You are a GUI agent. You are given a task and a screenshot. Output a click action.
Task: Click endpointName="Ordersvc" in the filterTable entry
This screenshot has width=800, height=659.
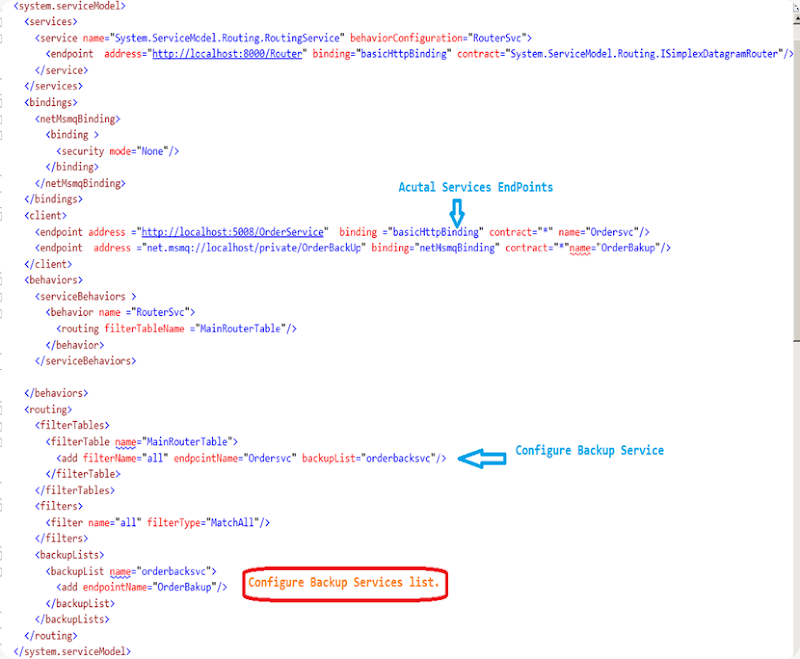click(235, 458)
